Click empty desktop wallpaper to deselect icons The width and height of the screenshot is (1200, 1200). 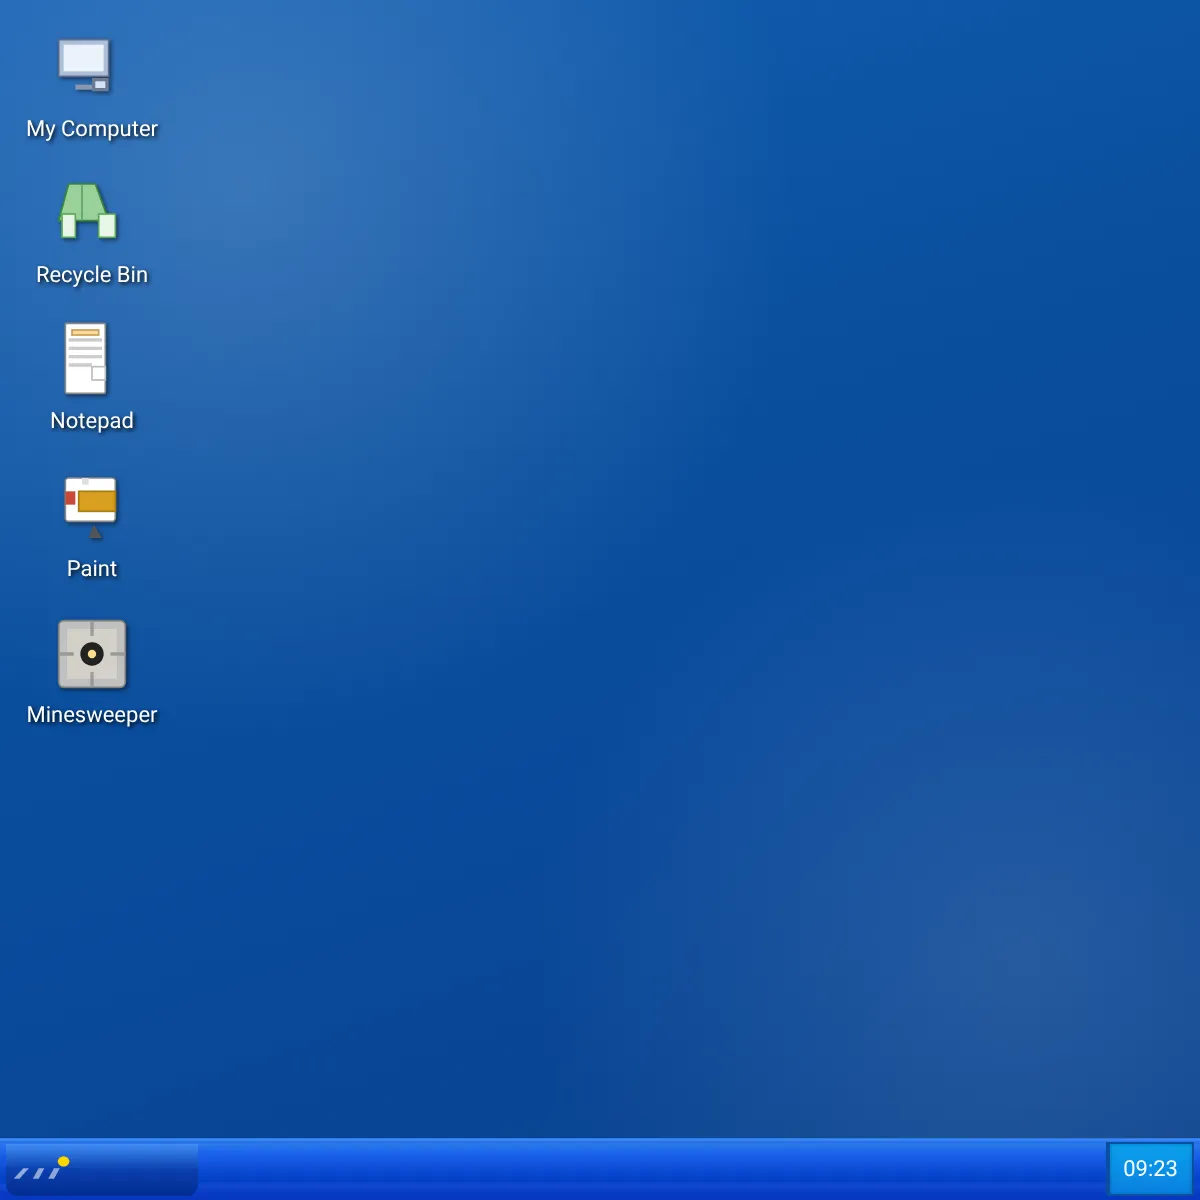[x=650, y=550]
